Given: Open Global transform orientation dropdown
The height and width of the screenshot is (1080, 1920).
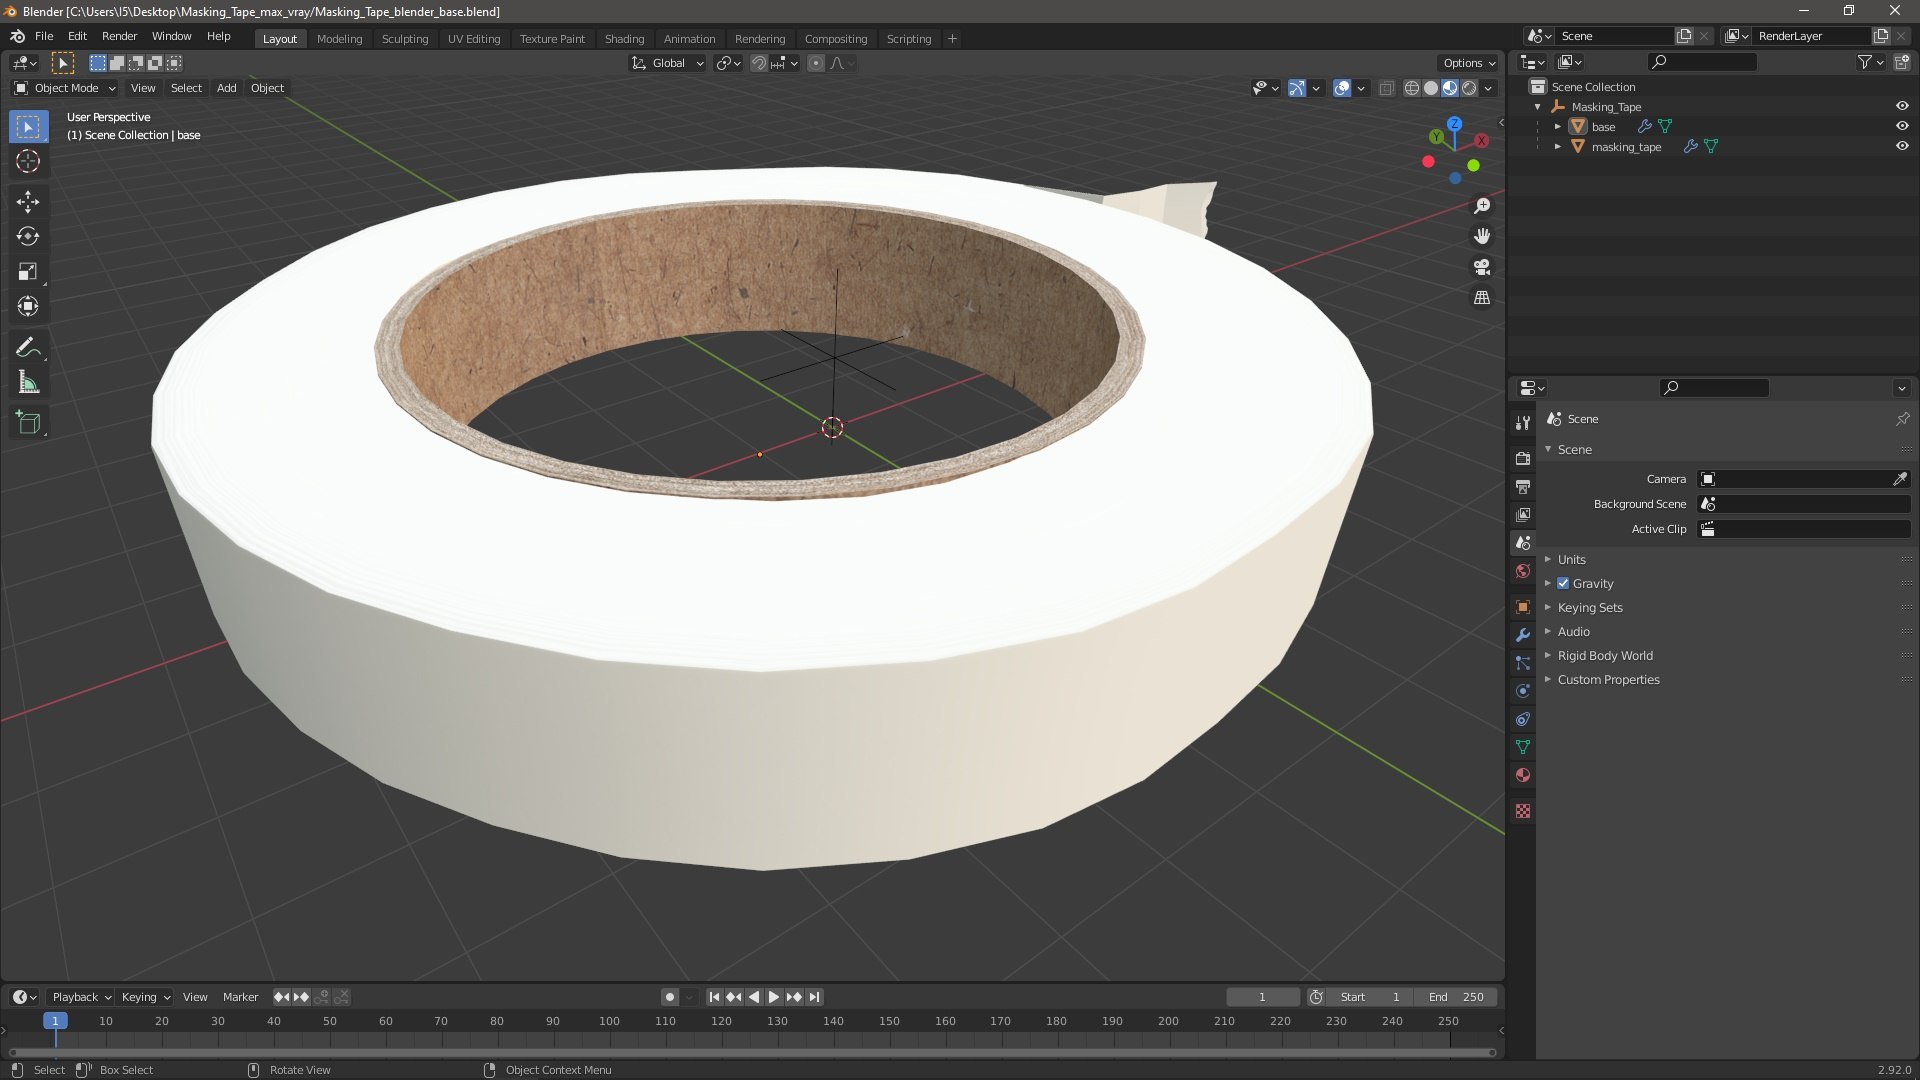Looking at the screenshot, I should click(667, 63).
